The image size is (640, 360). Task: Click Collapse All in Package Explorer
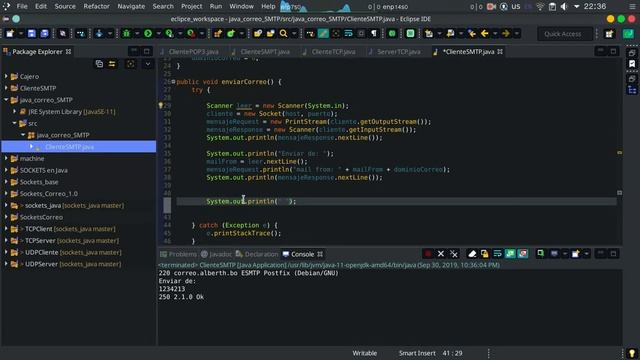coord(99,64)
